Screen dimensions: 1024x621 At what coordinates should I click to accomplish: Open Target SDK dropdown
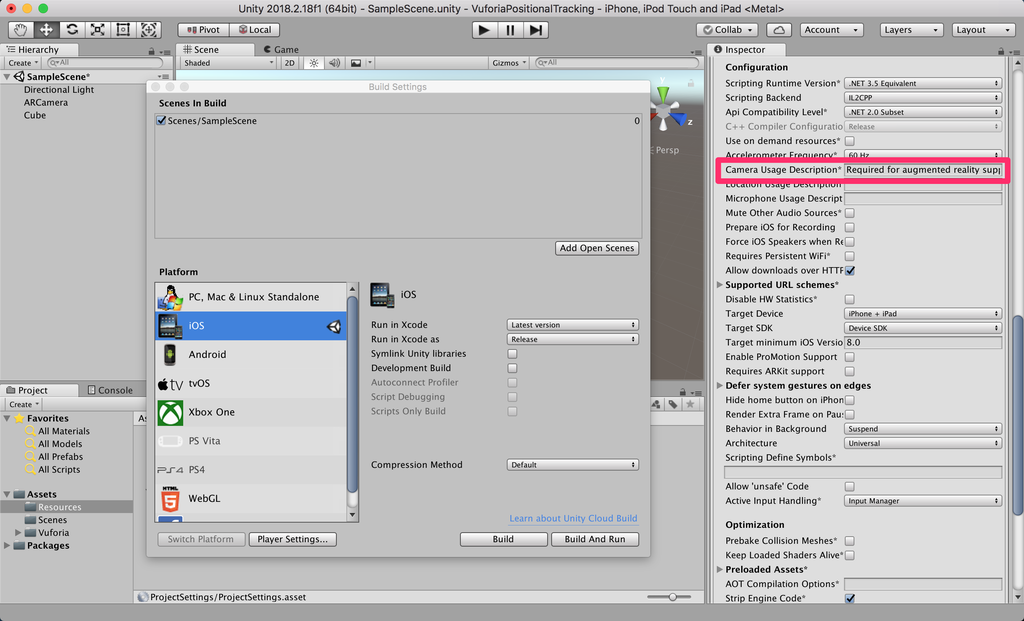point(923,328)
